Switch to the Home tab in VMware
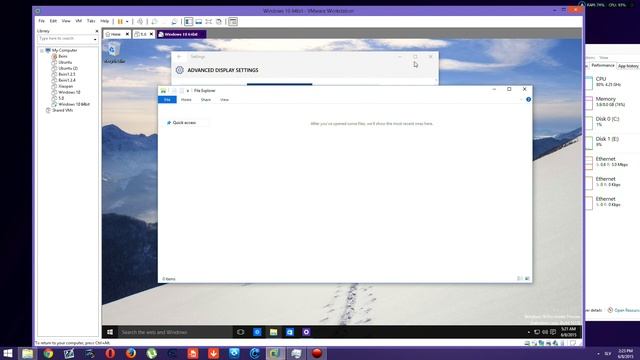 tap(114, 34)
